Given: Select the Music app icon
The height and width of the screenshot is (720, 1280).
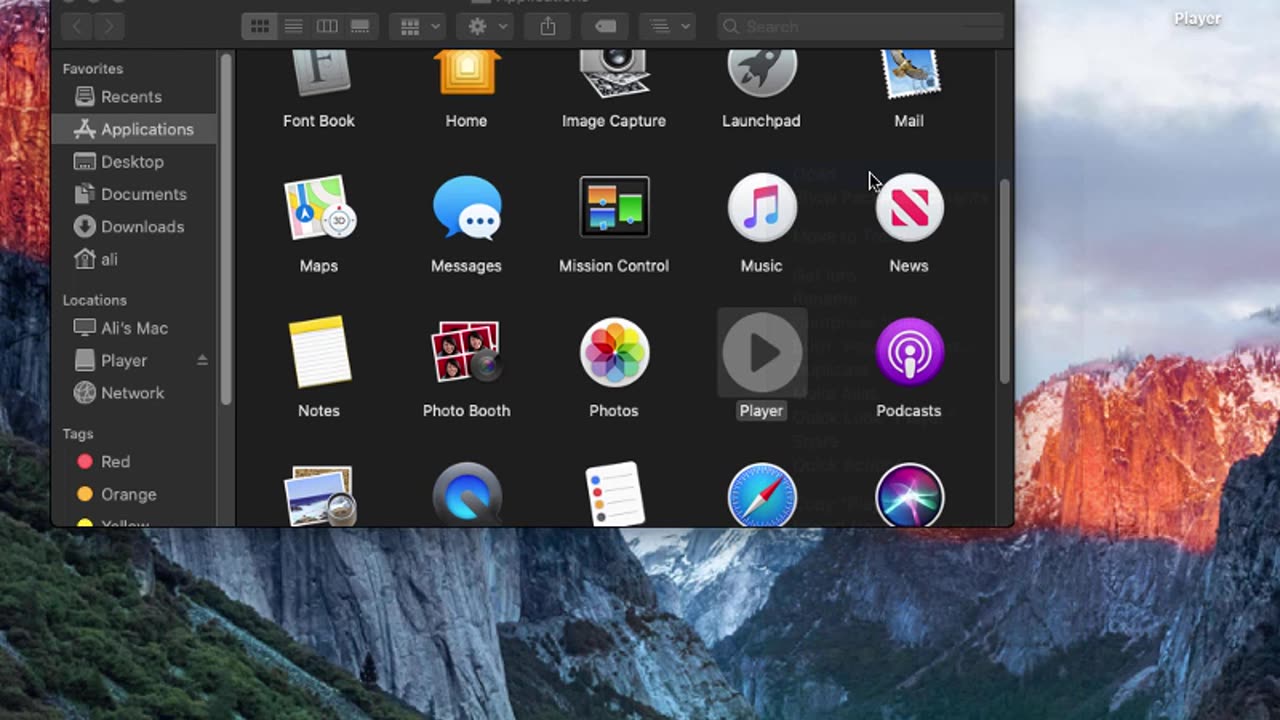Looking at the screenshot, I should [x=761, y=208].
